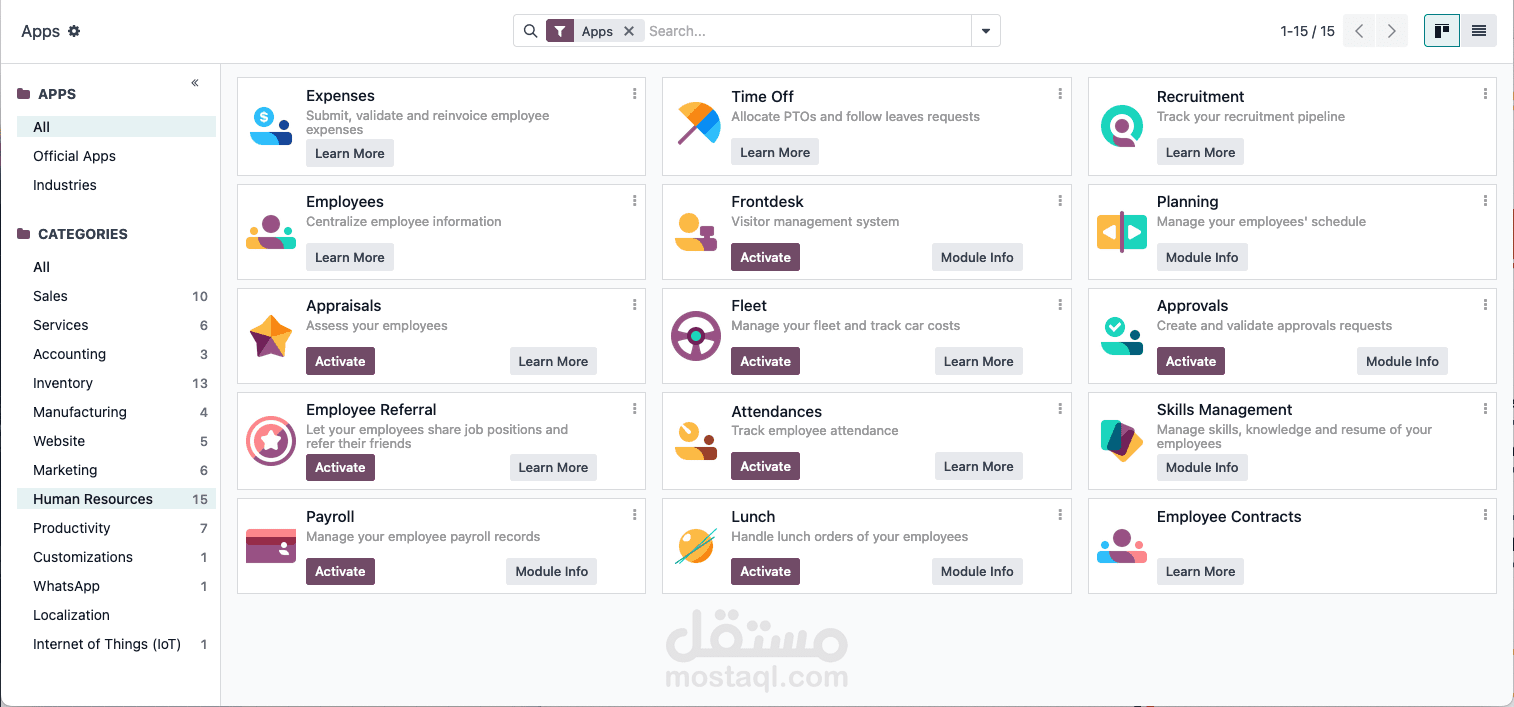1514x707 pixels.
Task: Activate the Fleet app
Action: point(765,361)
